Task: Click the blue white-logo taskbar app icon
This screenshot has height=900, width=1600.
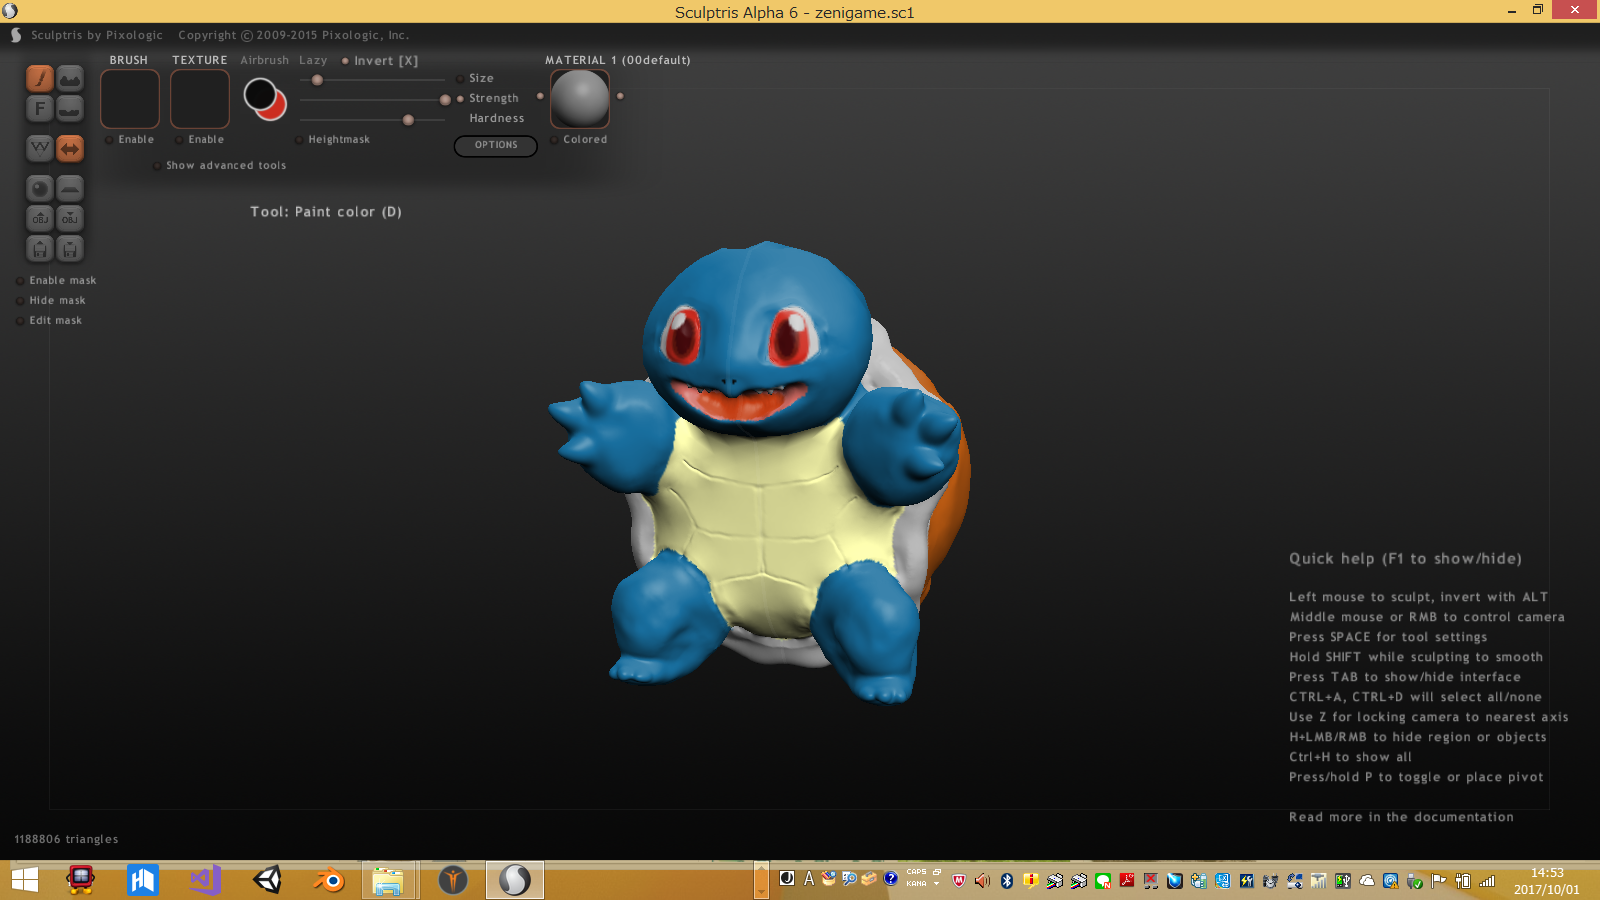Action: [143, 880]
